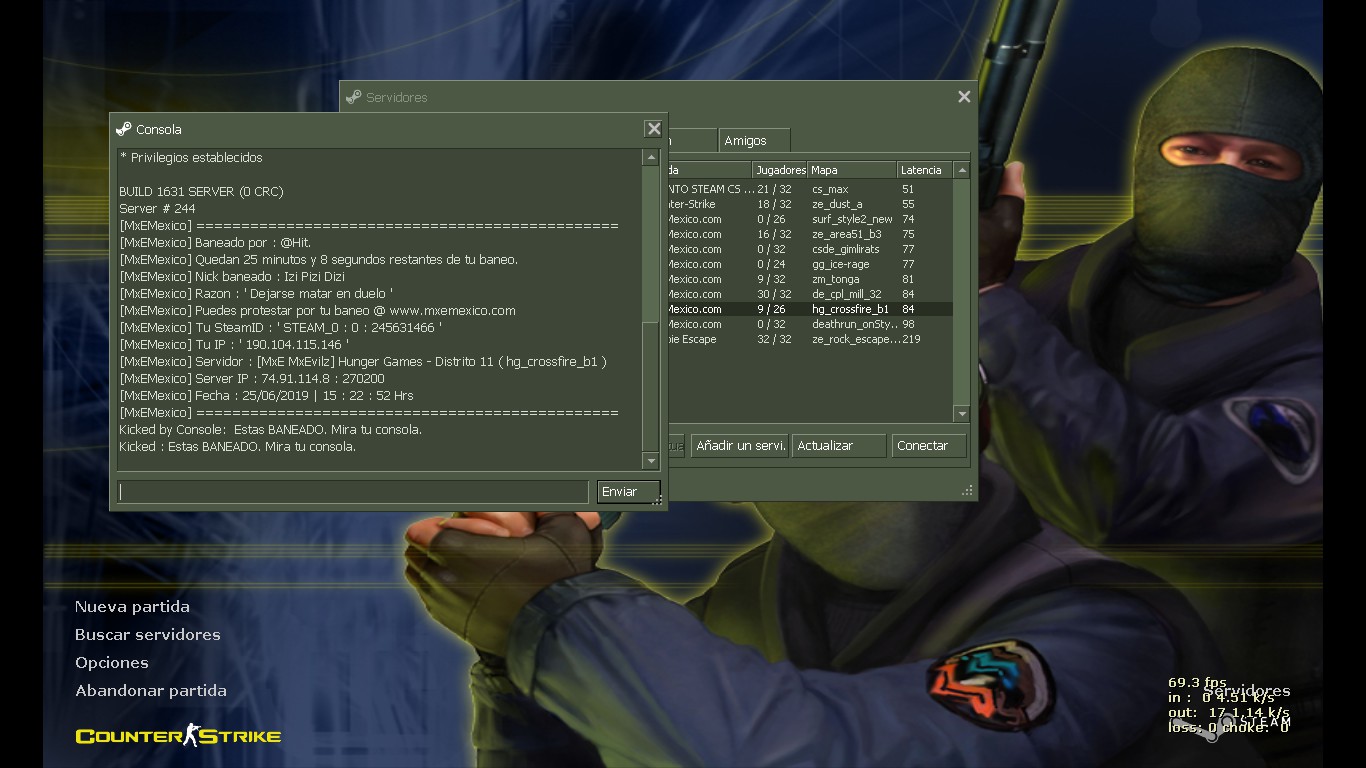This screenshot has height=768, width=1366.
Task: Click the Steam icon in Consola title bar
Action: coord(124,129)
